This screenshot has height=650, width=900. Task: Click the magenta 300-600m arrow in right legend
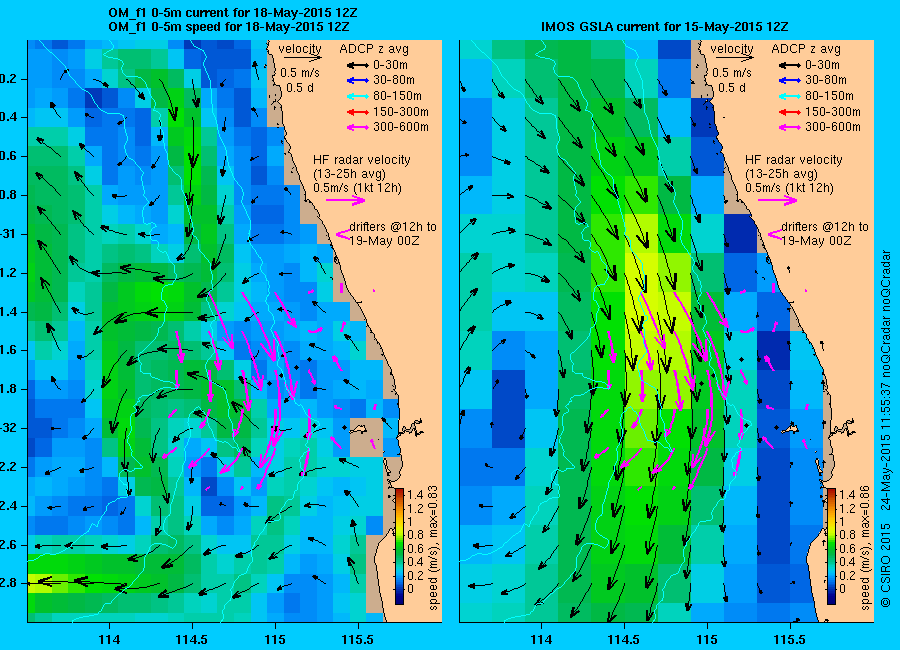790,127
